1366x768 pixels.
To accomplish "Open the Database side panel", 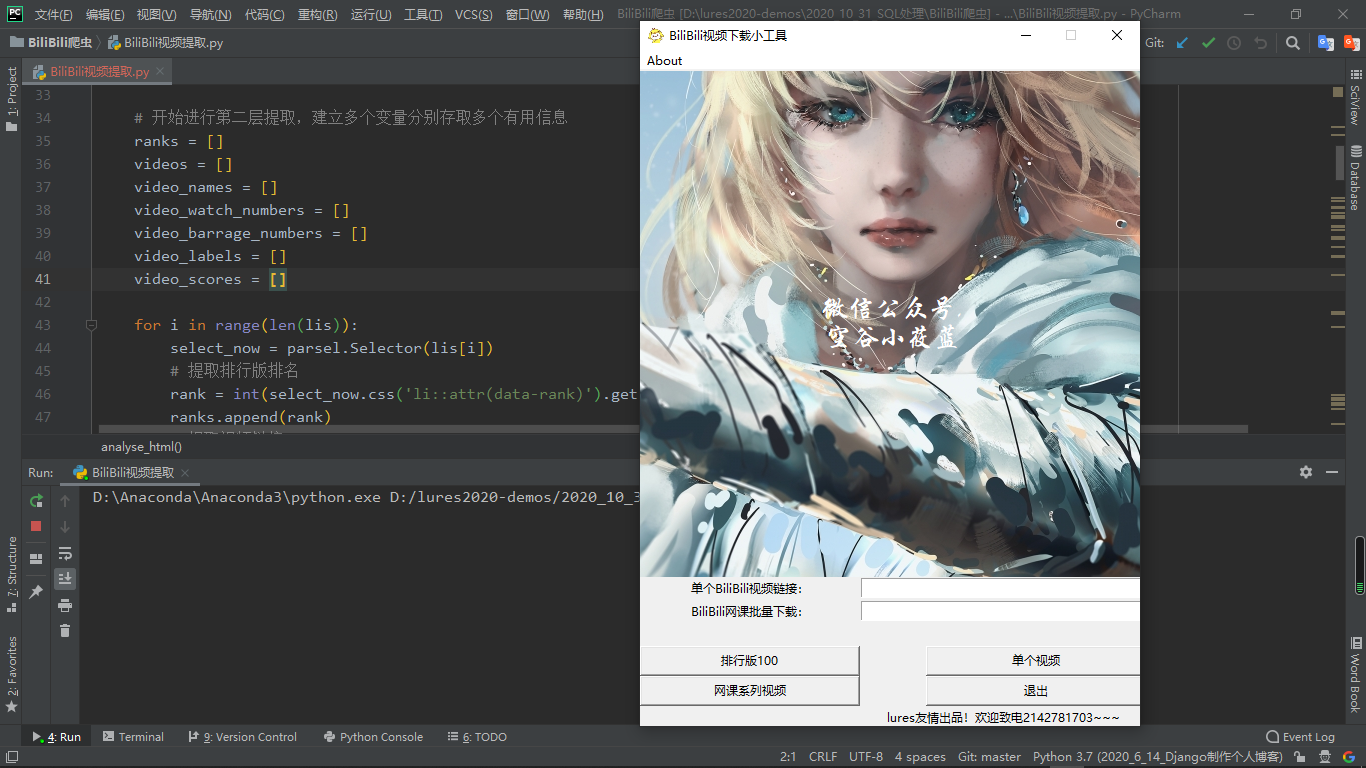I will pos(1355,178).
